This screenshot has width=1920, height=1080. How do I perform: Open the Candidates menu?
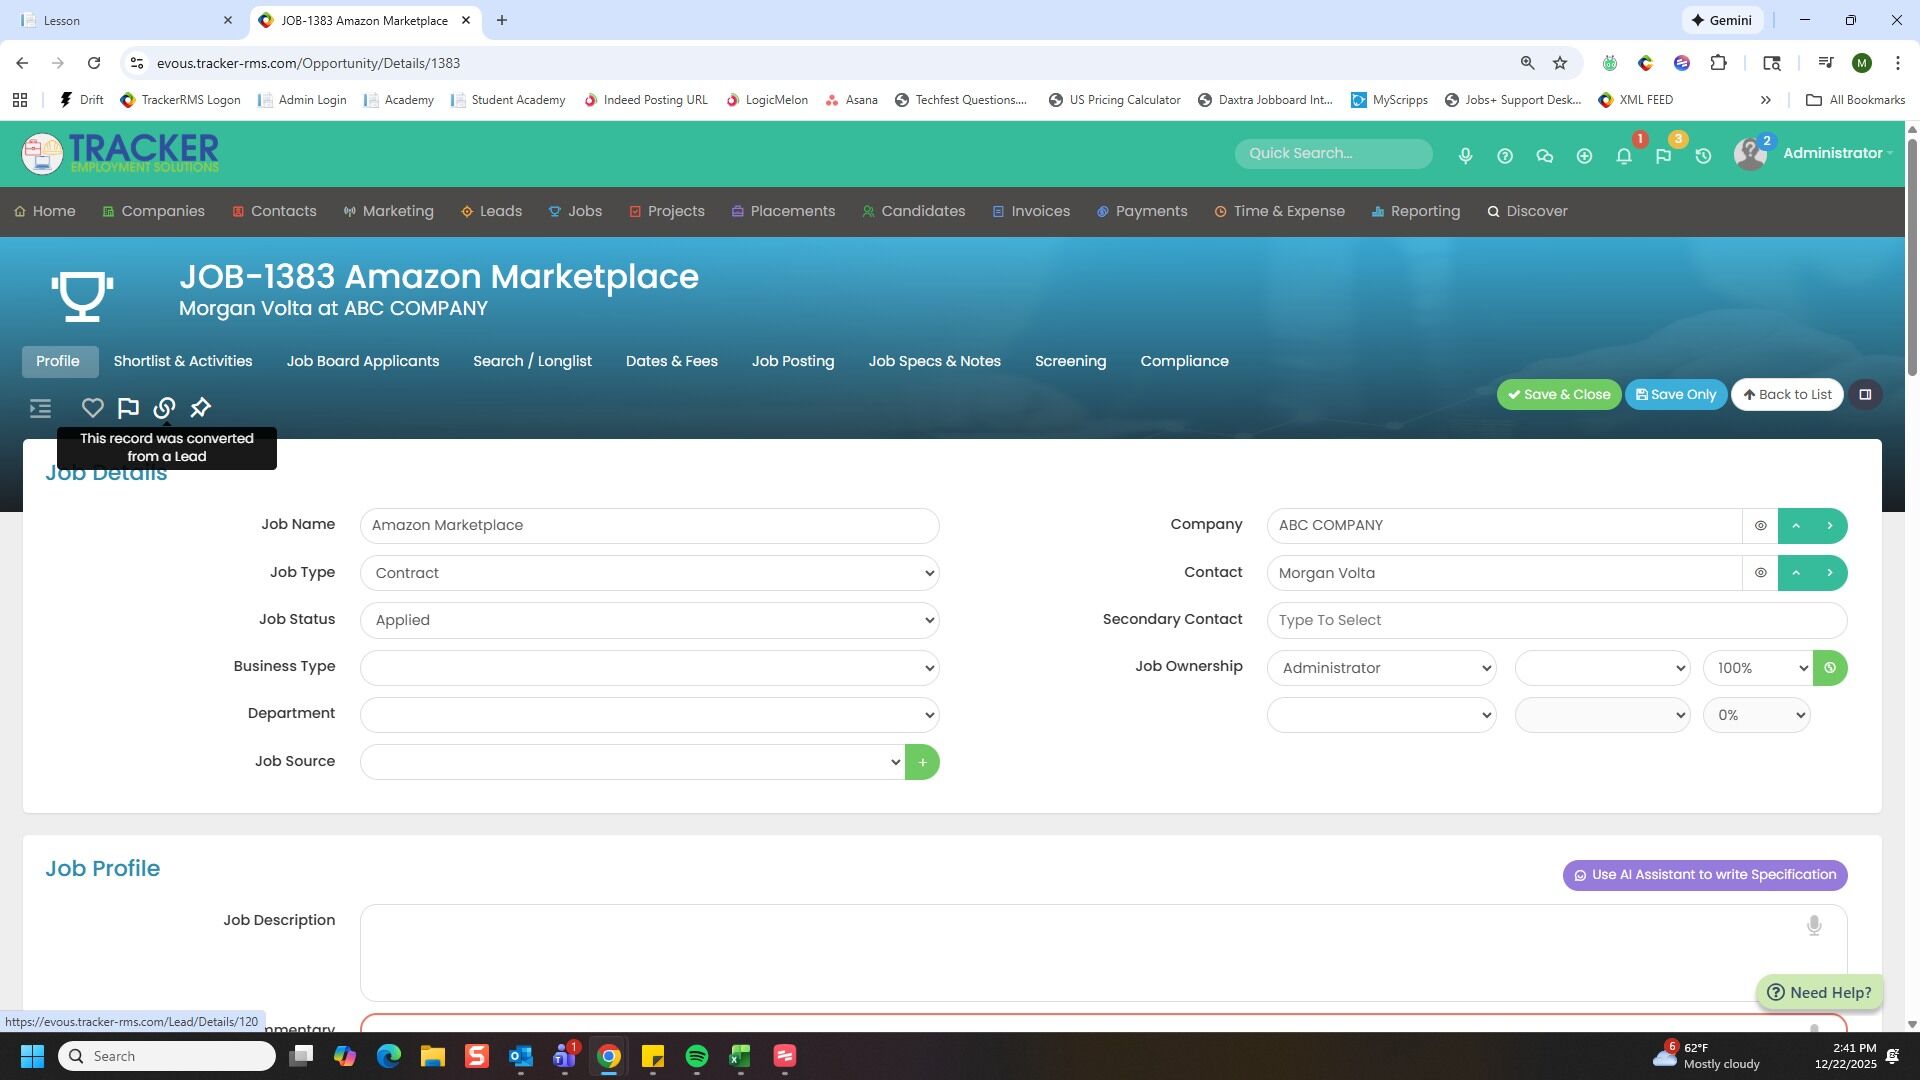[913, 211]
